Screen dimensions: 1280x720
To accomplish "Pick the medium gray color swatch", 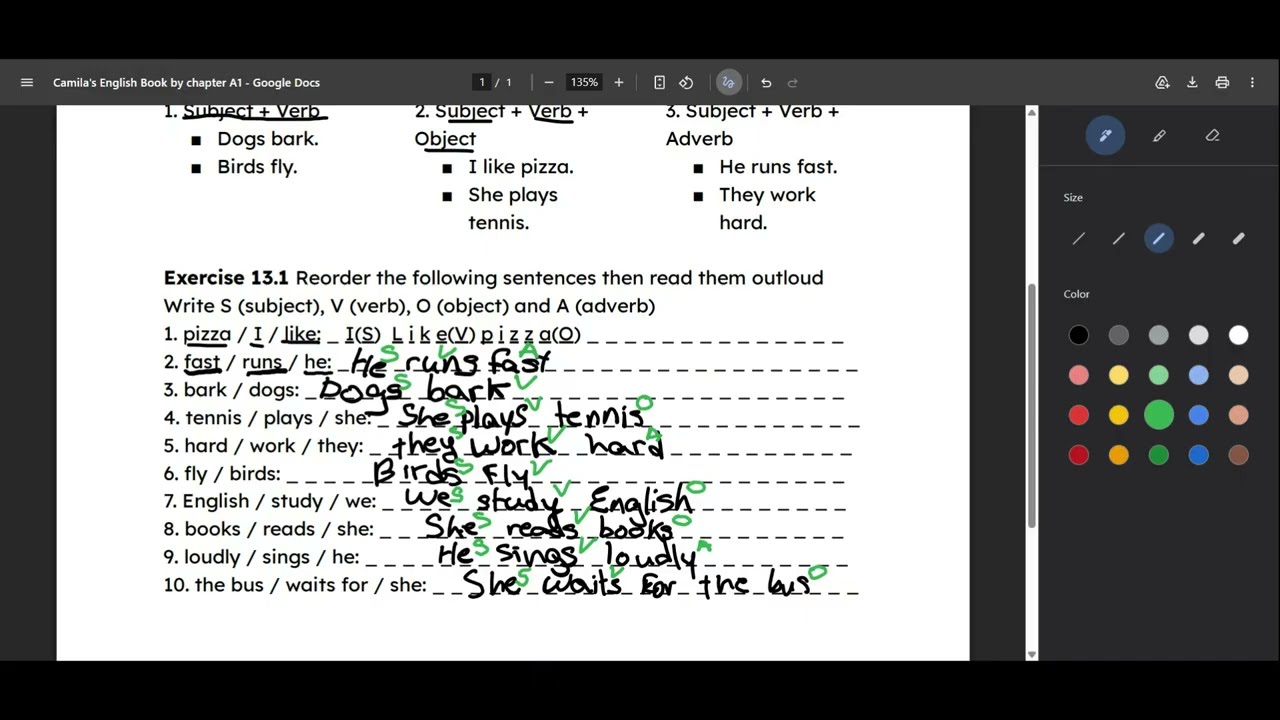I will [x=1159, y=335].
